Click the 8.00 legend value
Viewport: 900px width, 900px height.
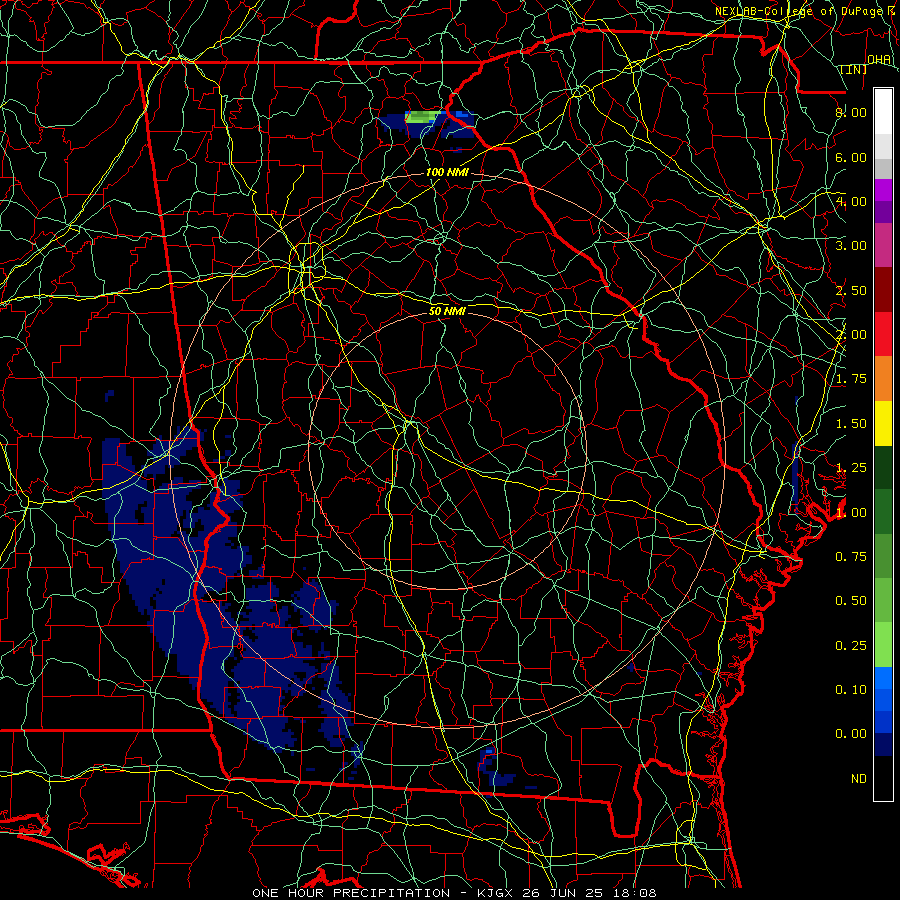851,112
